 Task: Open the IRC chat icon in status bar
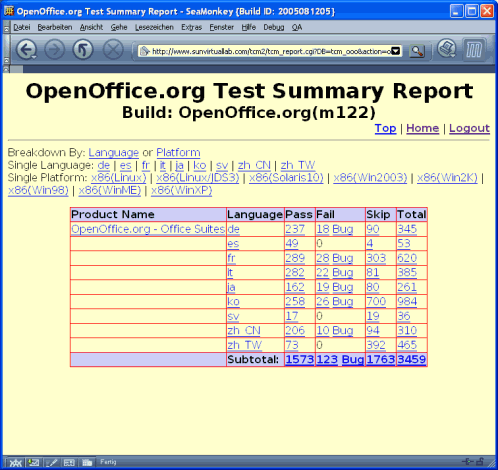(x=87, y=463)
